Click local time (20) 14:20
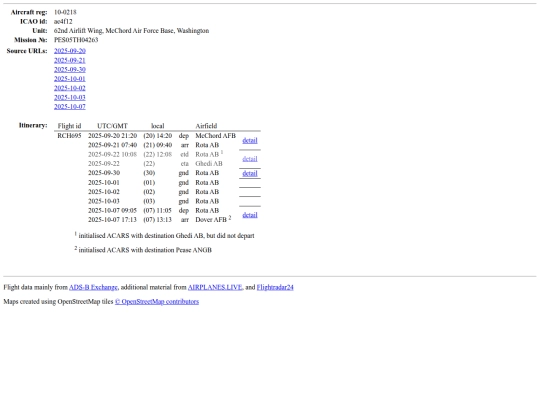The image size is (540, 405). [x=157, y=136]
